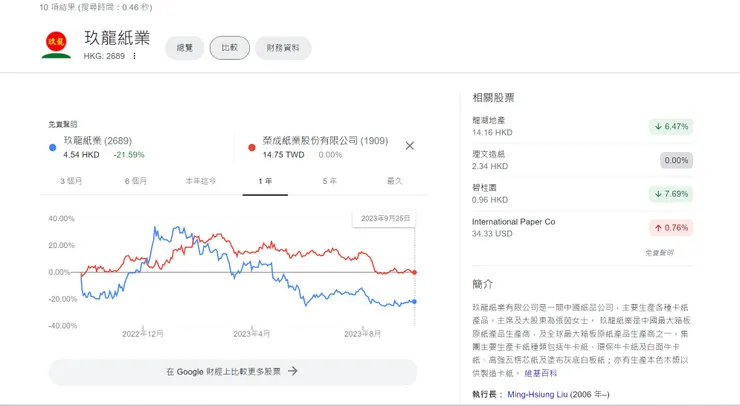Image resolution: width=740 pixels, height=406 pixels.
Task: Switch chart range to 3 個月
Action: pos(71,181)
